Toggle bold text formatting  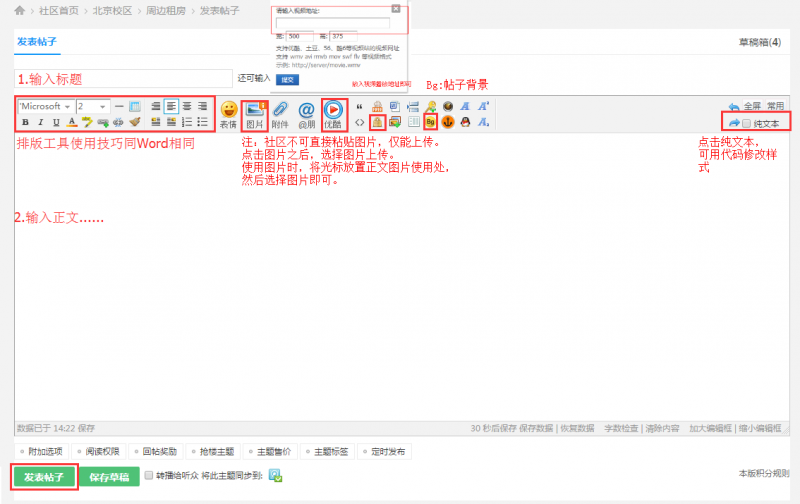click(24, 122)
